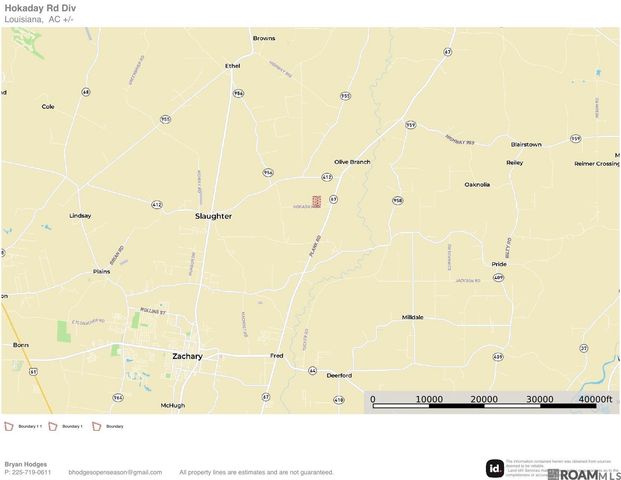Click the Plank Rd road label
The height and width of the screenshot is (480, 621).
click(315, 246)
